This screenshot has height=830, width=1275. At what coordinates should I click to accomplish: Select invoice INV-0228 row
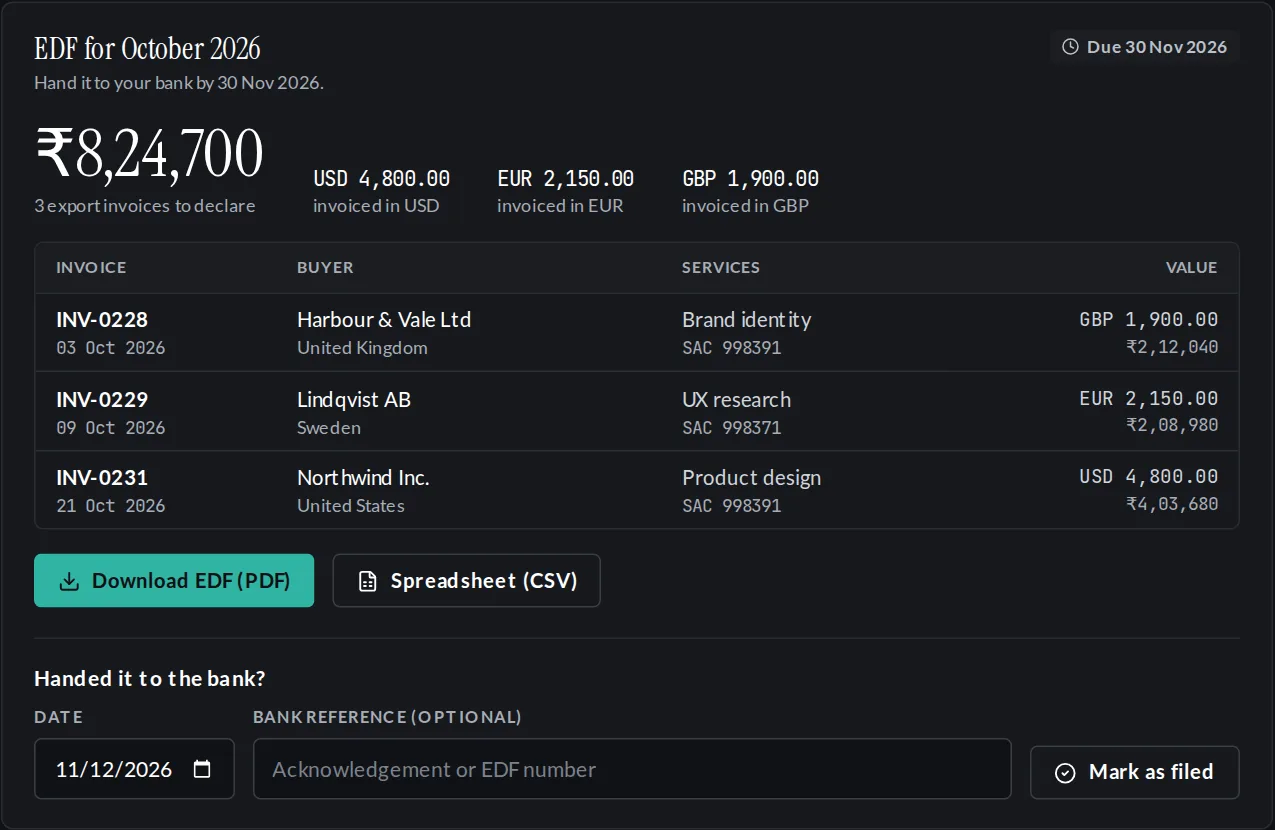(637, 333)
